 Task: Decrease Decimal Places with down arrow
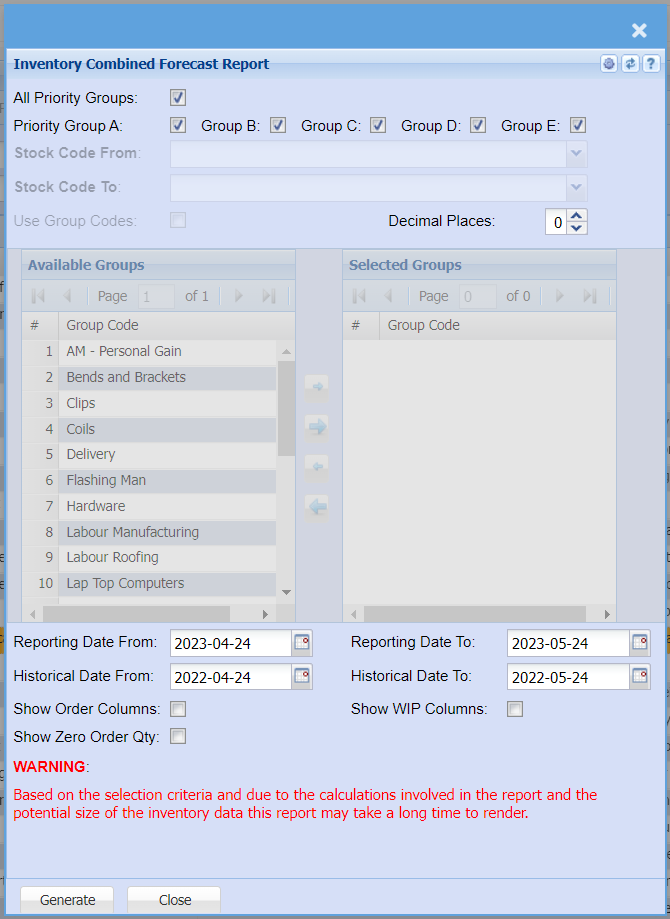click(577, 228)
